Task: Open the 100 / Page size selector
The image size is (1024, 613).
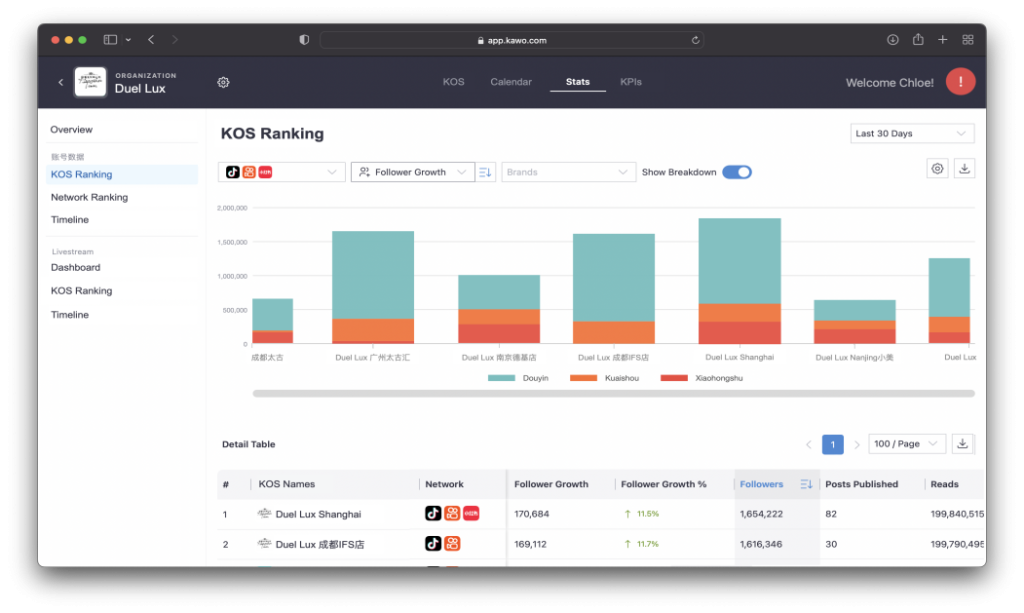Action: 907,444
